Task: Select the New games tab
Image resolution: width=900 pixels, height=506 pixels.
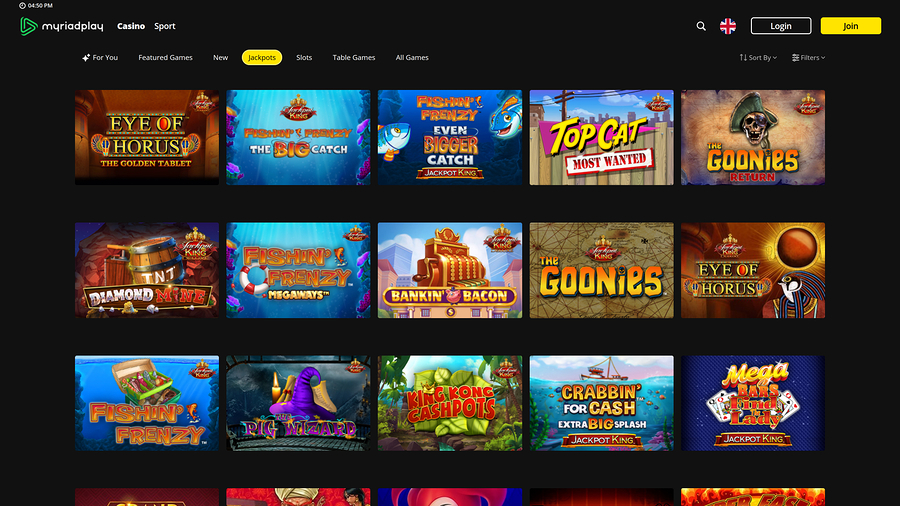Action: tap(220, 57)
